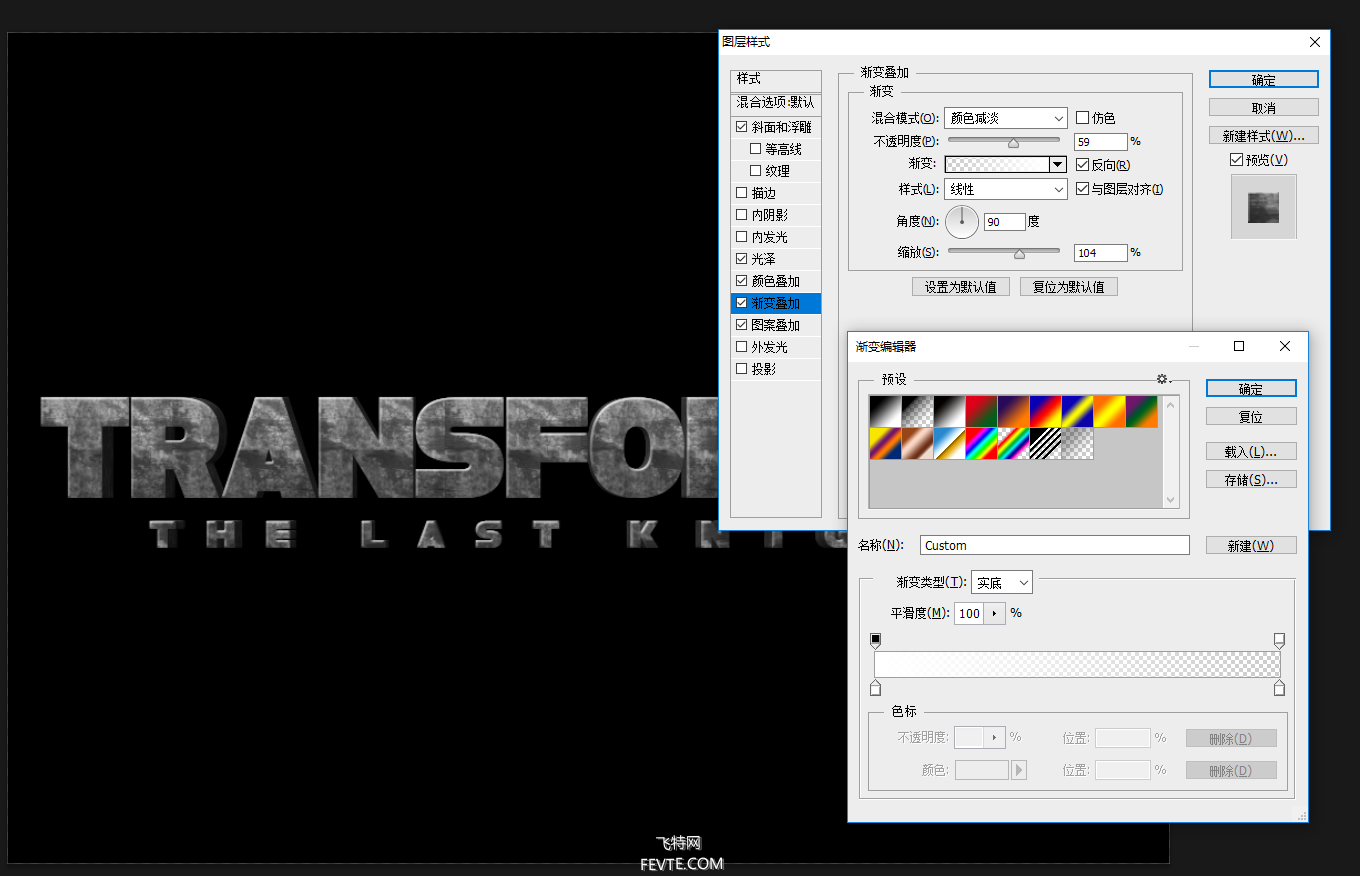Select 混合选项:默认 in style list
The width and height of the screenshot is (1360, 876).
(x=776, y=102)
